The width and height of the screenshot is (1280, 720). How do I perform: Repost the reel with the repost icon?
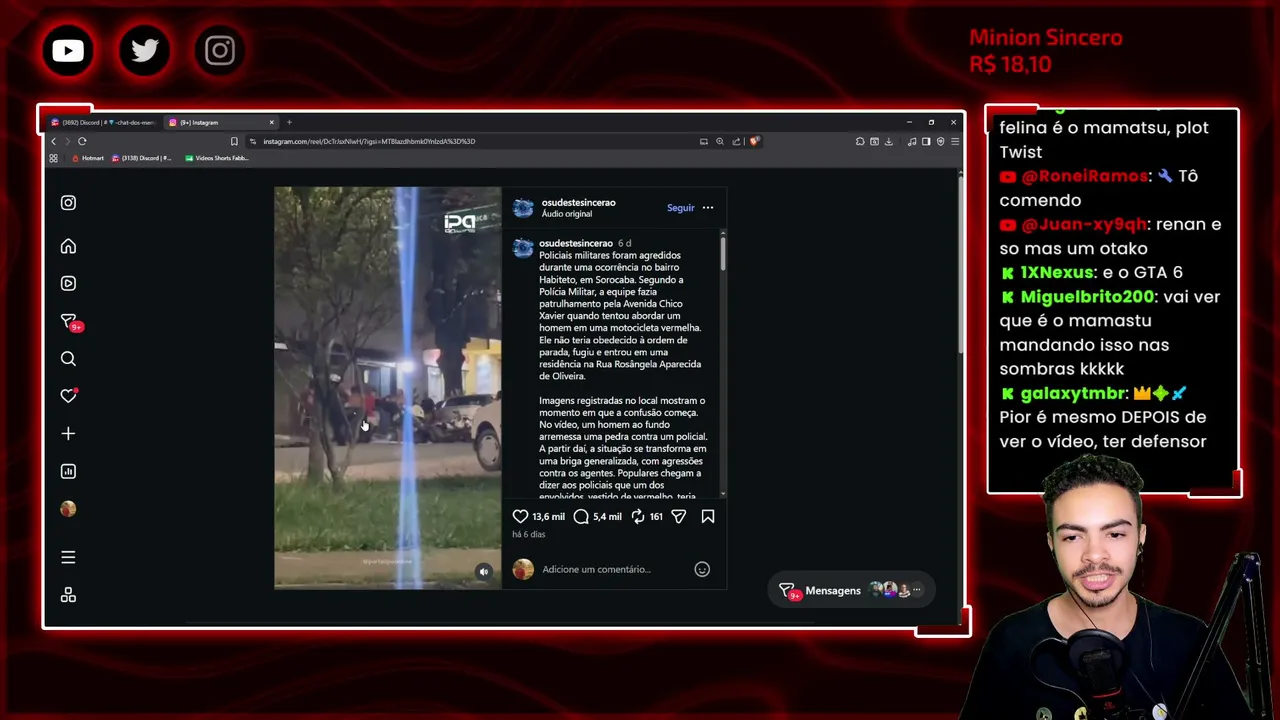637,516
